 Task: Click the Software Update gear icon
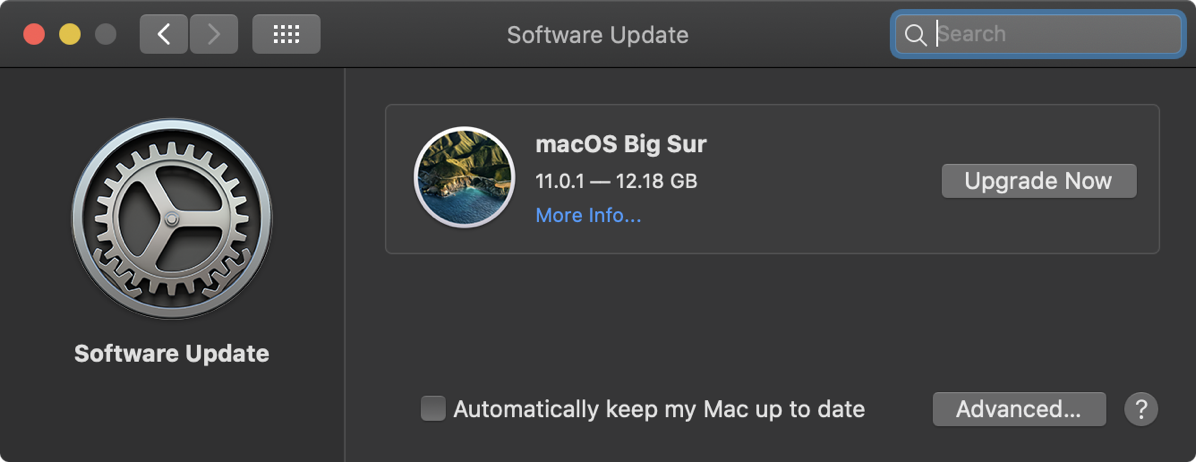172,219
